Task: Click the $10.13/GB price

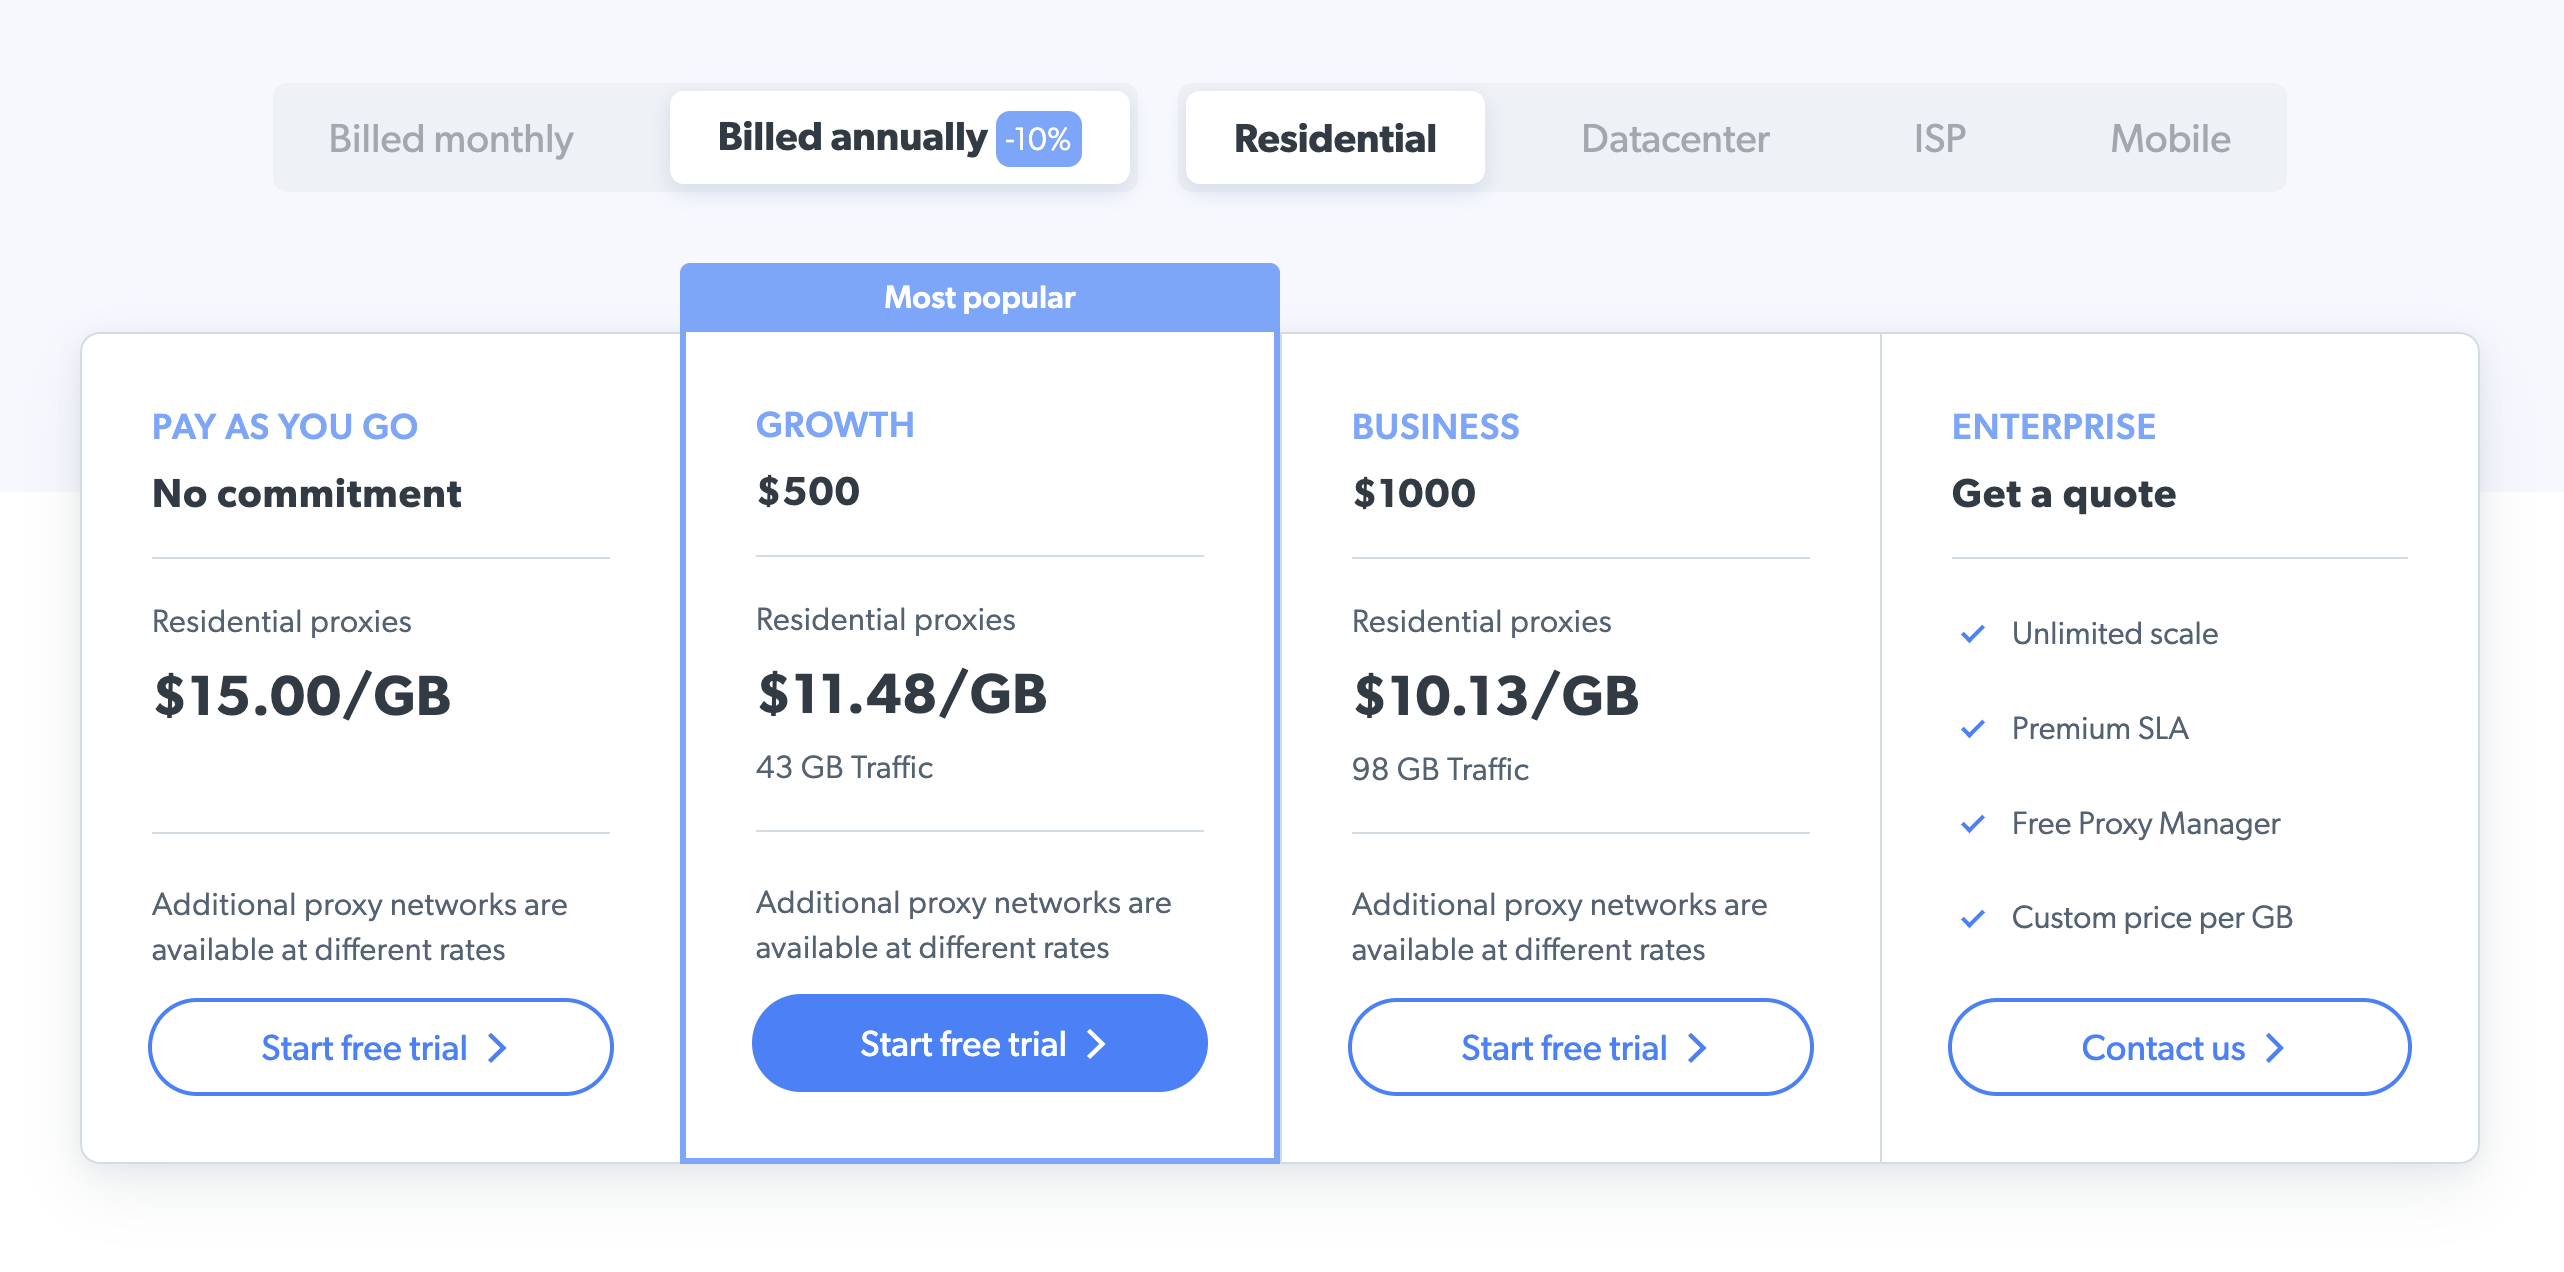Action: click(1496, 696)
